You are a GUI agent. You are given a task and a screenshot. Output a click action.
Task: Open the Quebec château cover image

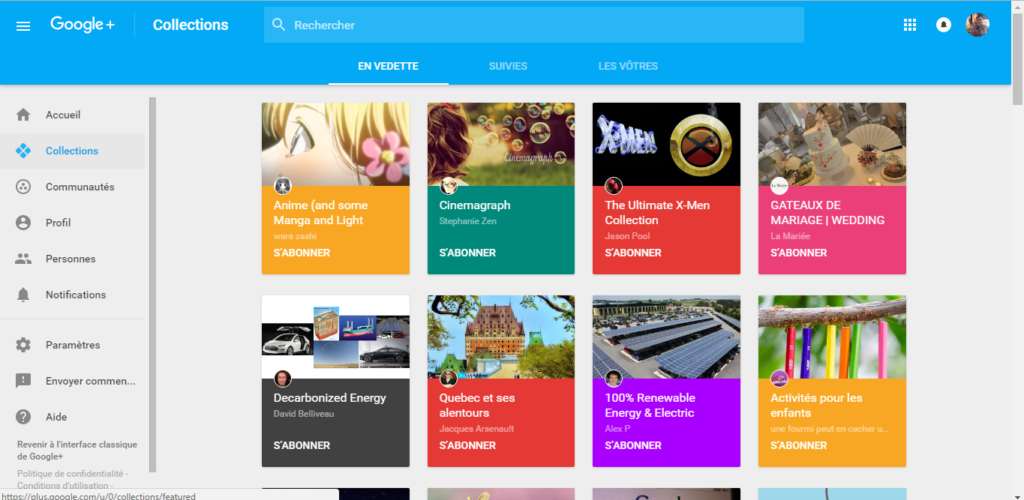click(501, 337)
